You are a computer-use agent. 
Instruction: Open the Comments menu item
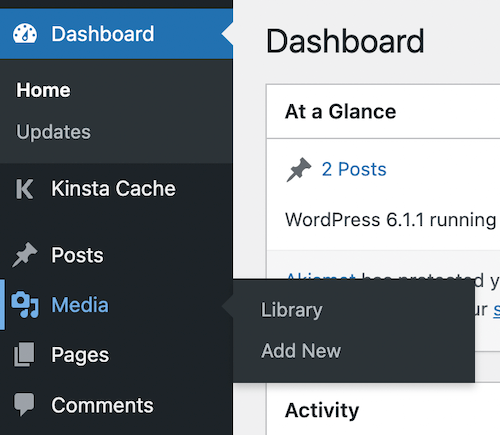[116, 405]
